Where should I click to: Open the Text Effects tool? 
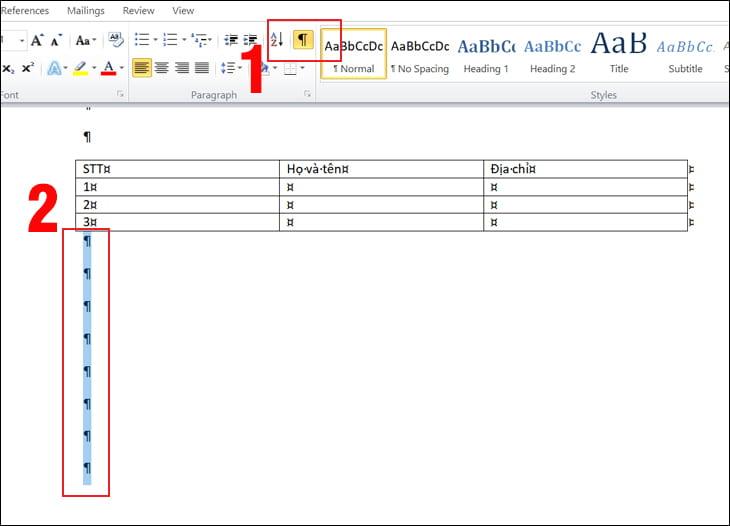click(x=55, y=68)
